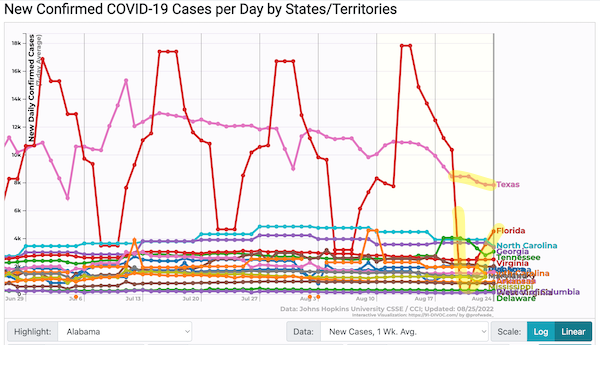This screenshot has width=600, height=386.
Task: Click the Highlight dropdown chevron arrow
Action: [x=187, y=331]
